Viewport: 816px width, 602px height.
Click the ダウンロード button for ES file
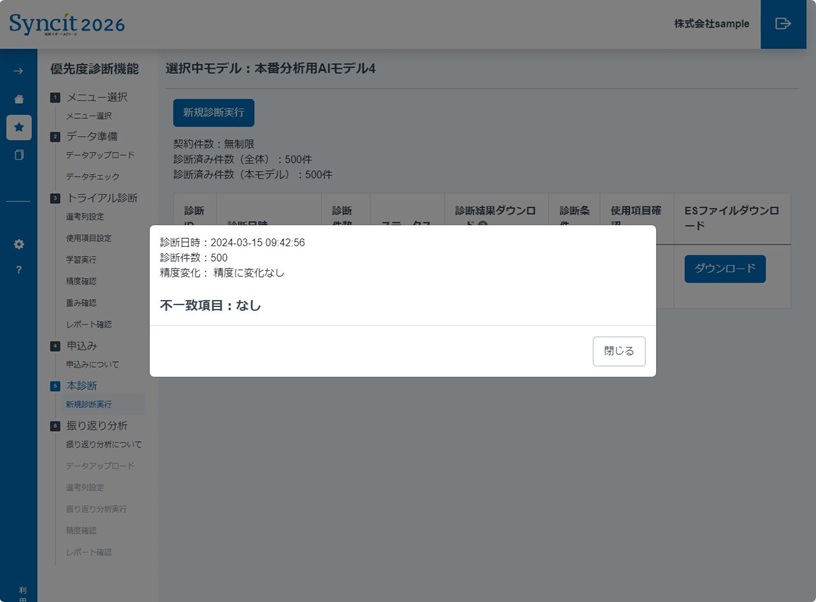click(x=724, y=269)
